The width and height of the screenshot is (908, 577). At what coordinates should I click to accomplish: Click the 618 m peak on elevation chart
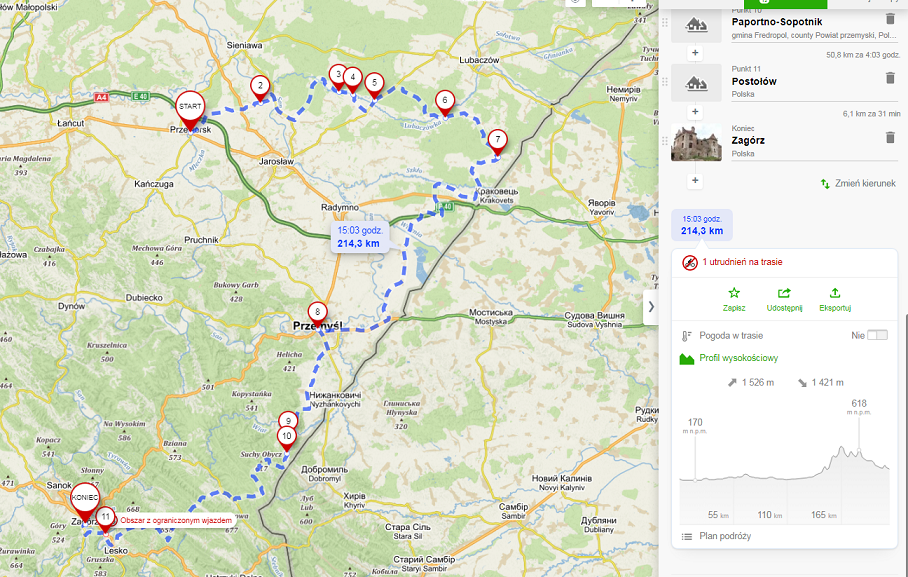859,420
